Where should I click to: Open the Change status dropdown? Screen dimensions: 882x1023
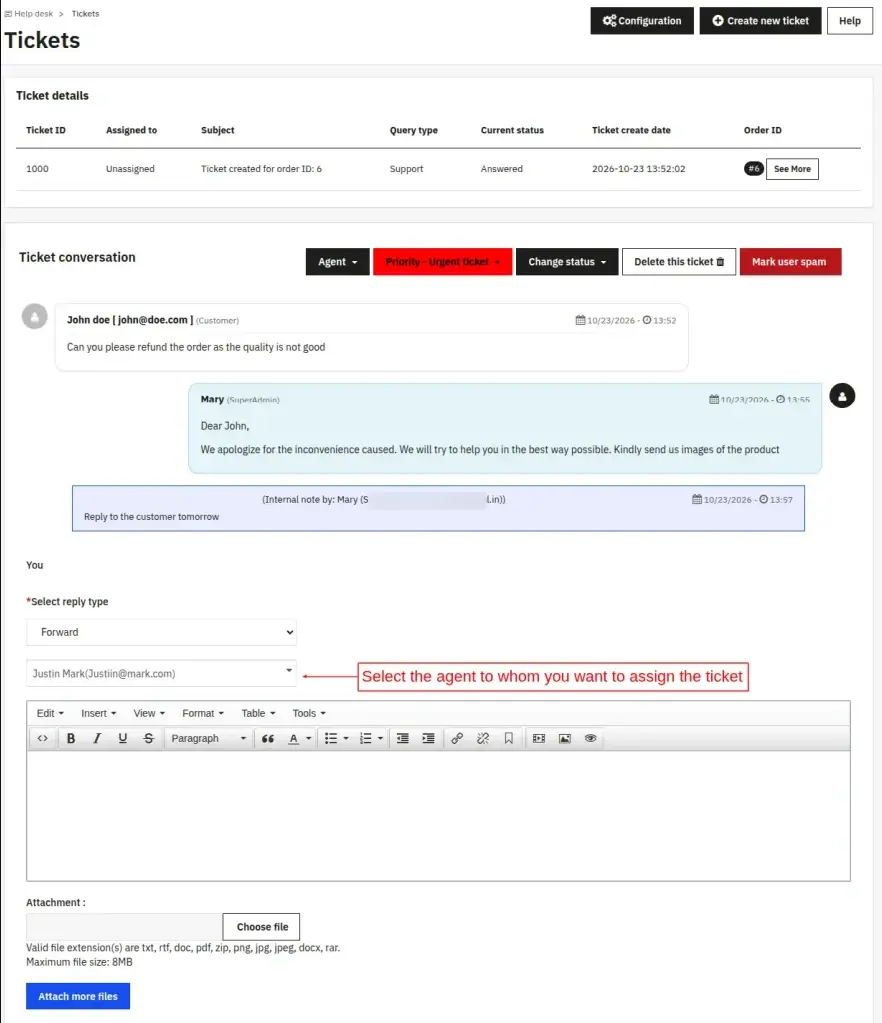567,262
